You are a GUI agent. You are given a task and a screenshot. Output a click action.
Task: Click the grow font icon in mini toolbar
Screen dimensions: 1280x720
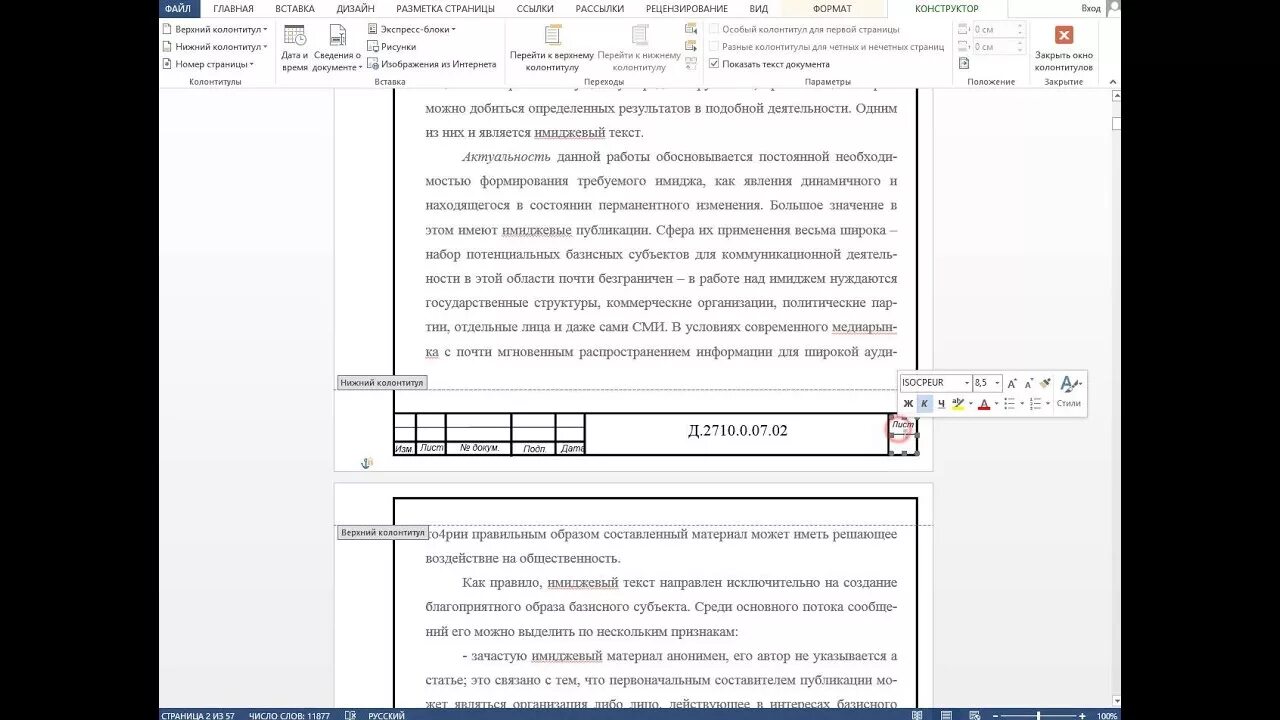[x=1012, y=383]
